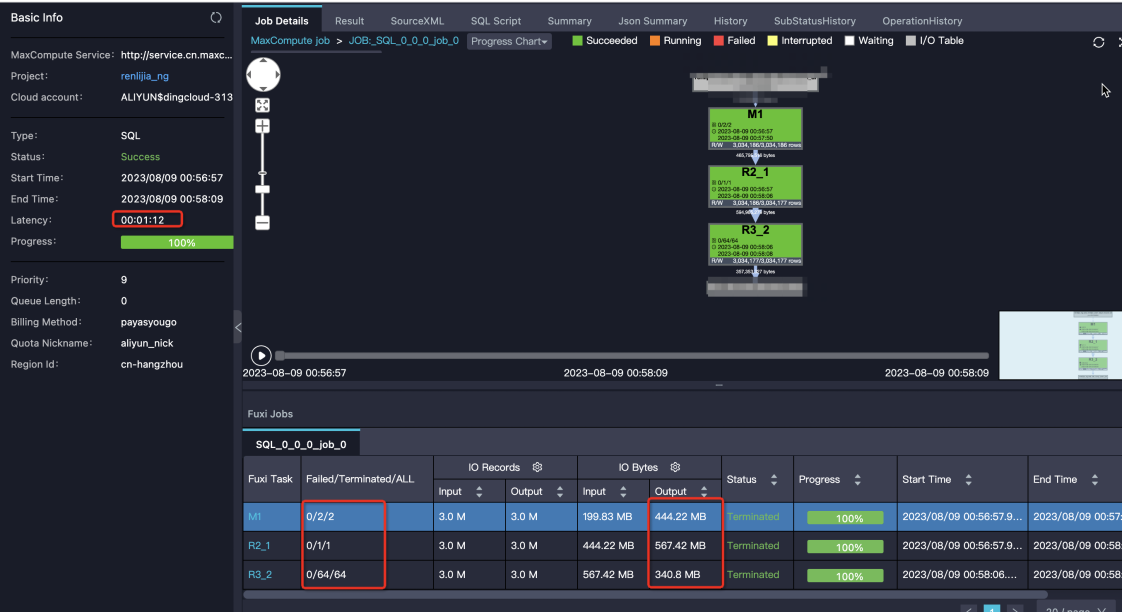The height and width of the screenshot is (612, 1122).
Task: Open the Progress Chart dropdown
Action: (x=509, y=42)
